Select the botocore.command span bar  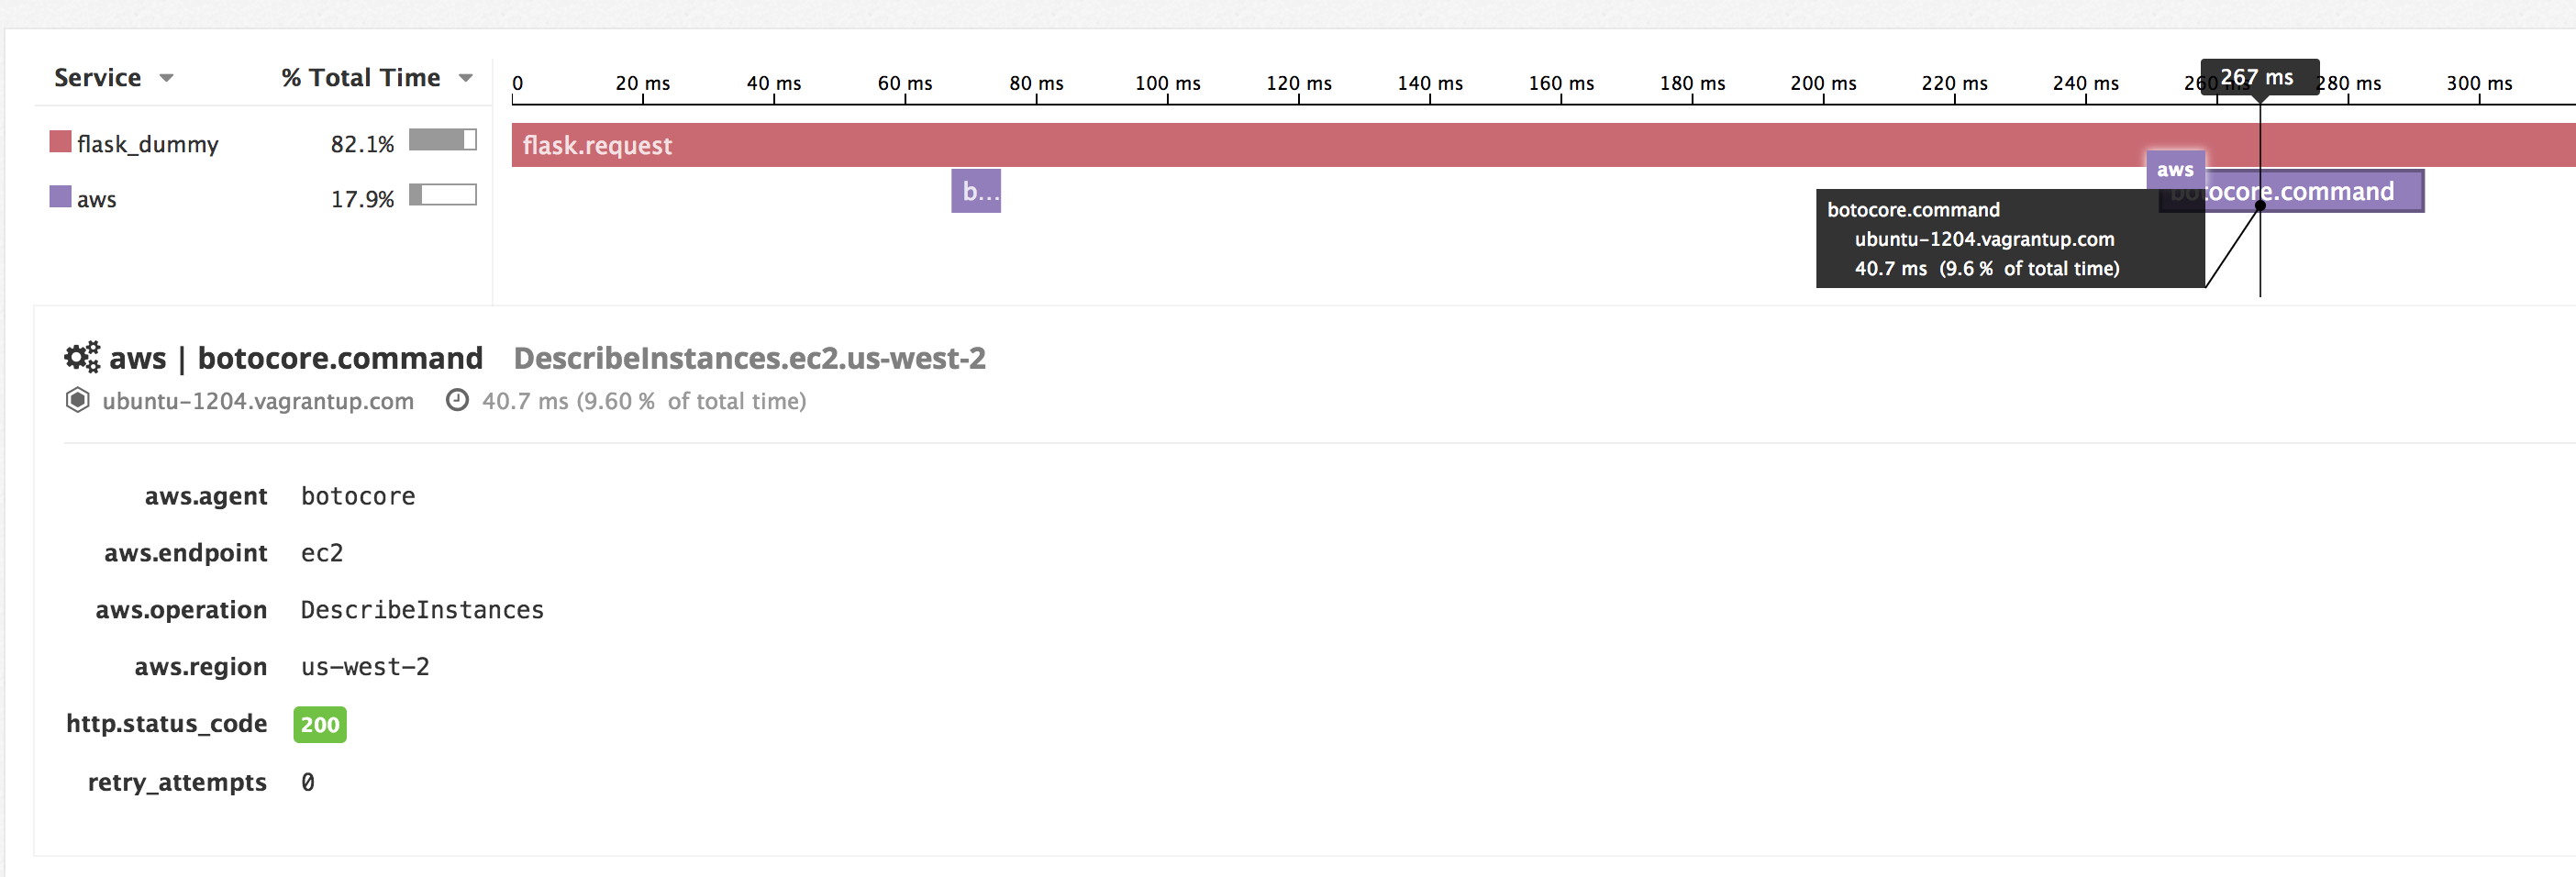pyautogui.click(x=2291, y=191)
